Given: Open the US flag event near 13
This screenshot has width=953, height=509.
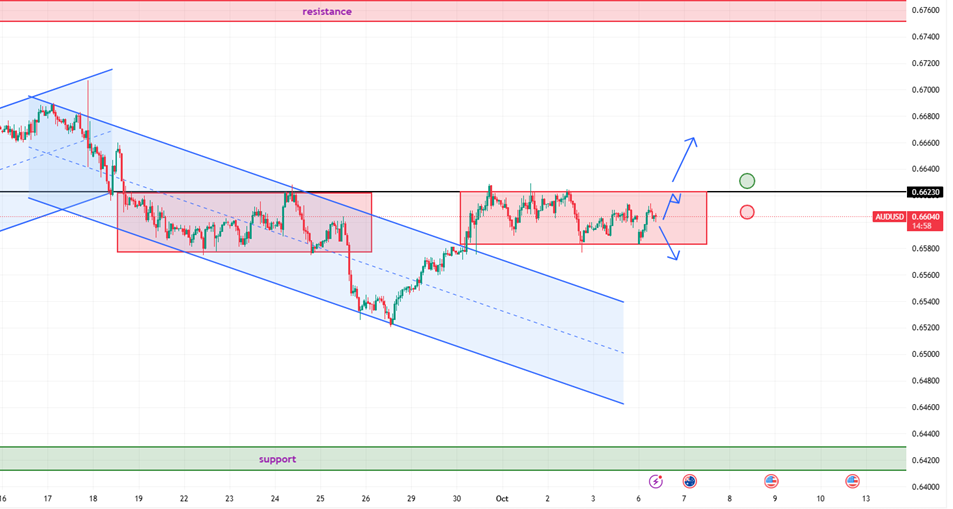Looking at the screenshot, I should pyautogui.click(x=852, y=481).
